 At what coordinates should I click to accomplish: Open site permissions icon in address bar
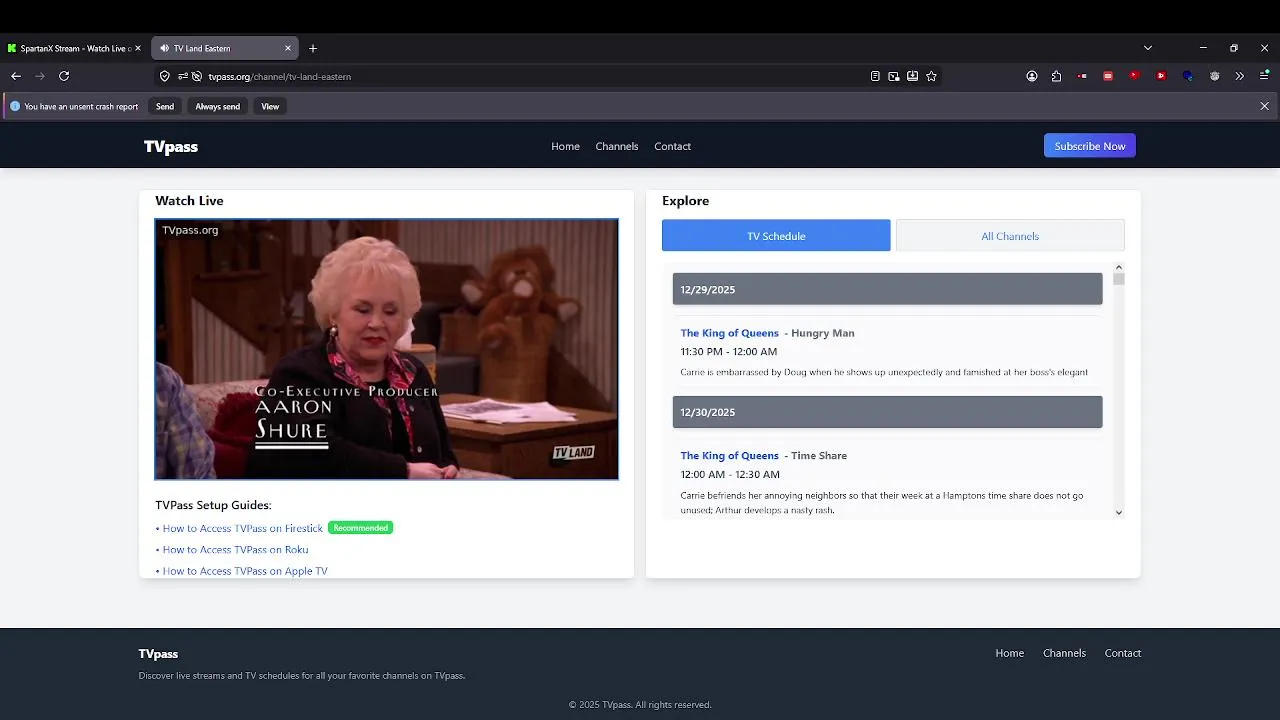point(183,76)
